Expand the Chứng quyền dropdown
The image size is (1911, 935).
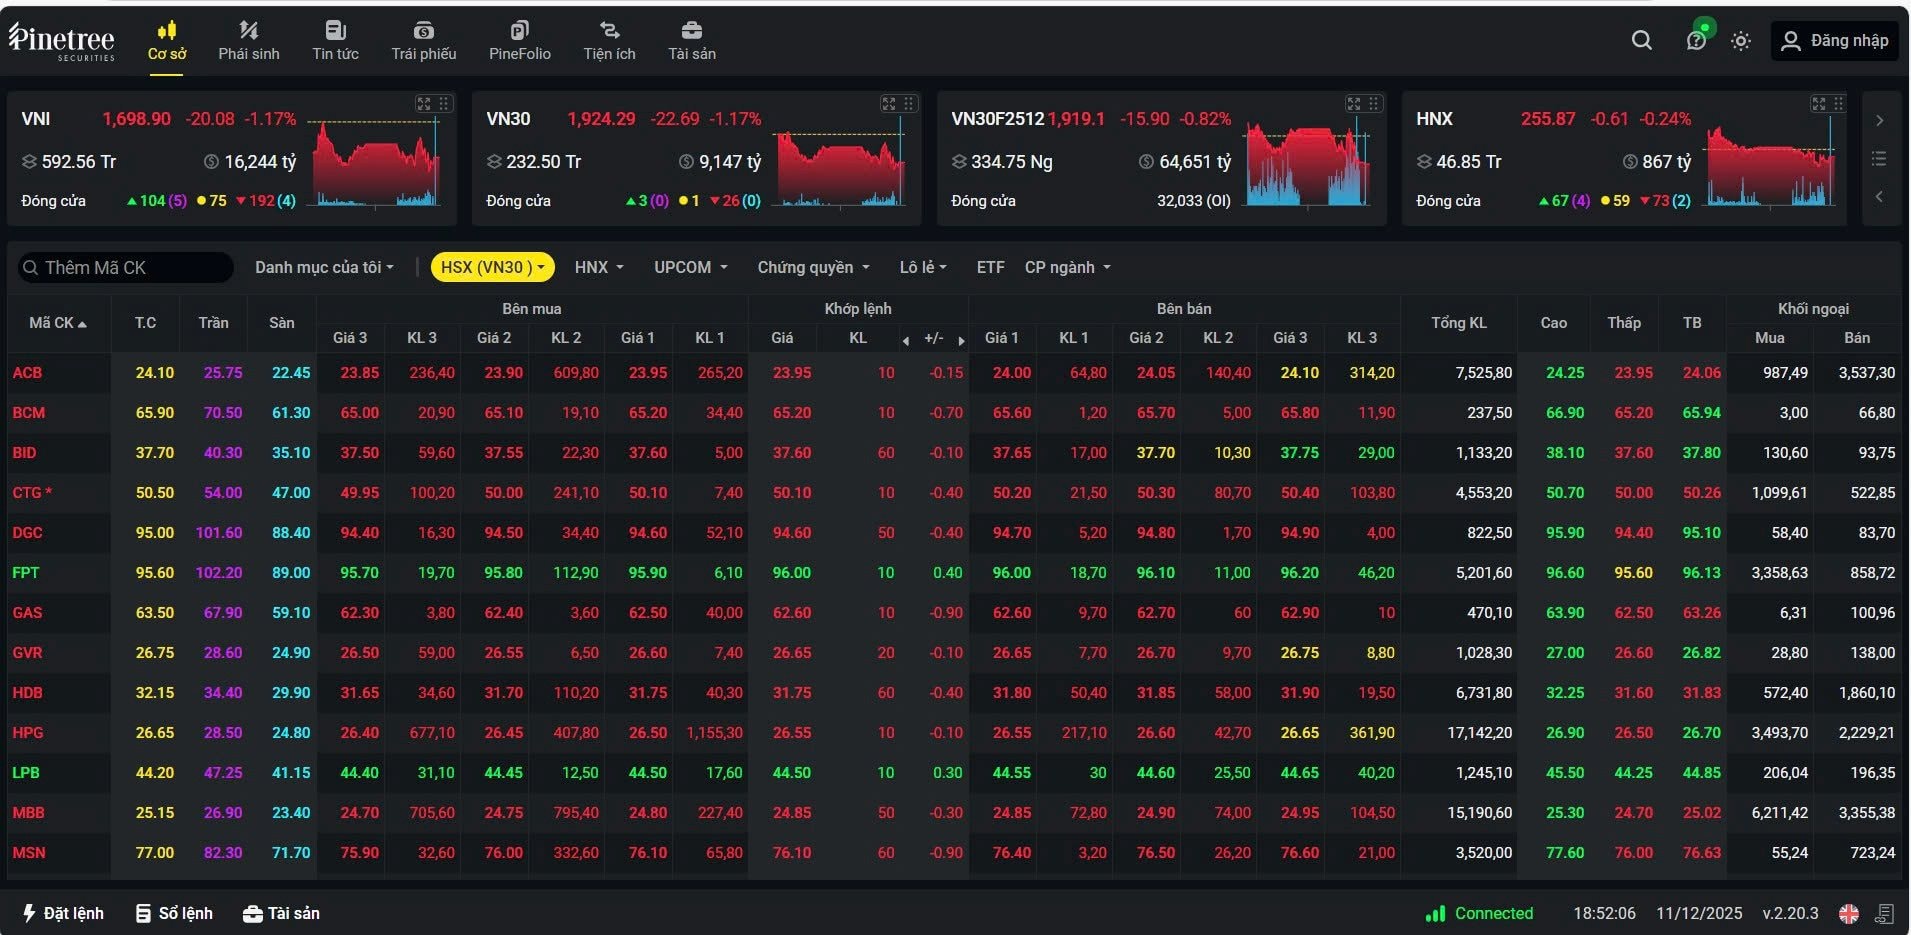[x=813, y=267]
